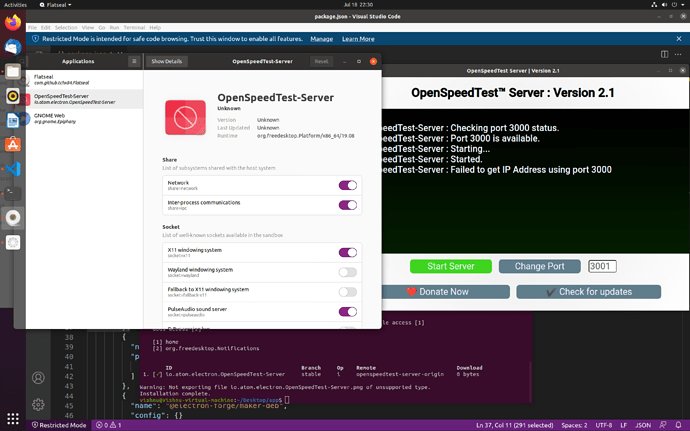Click the port number field showing 3001
The image size is (690, 431).
(x=602, y=266)
